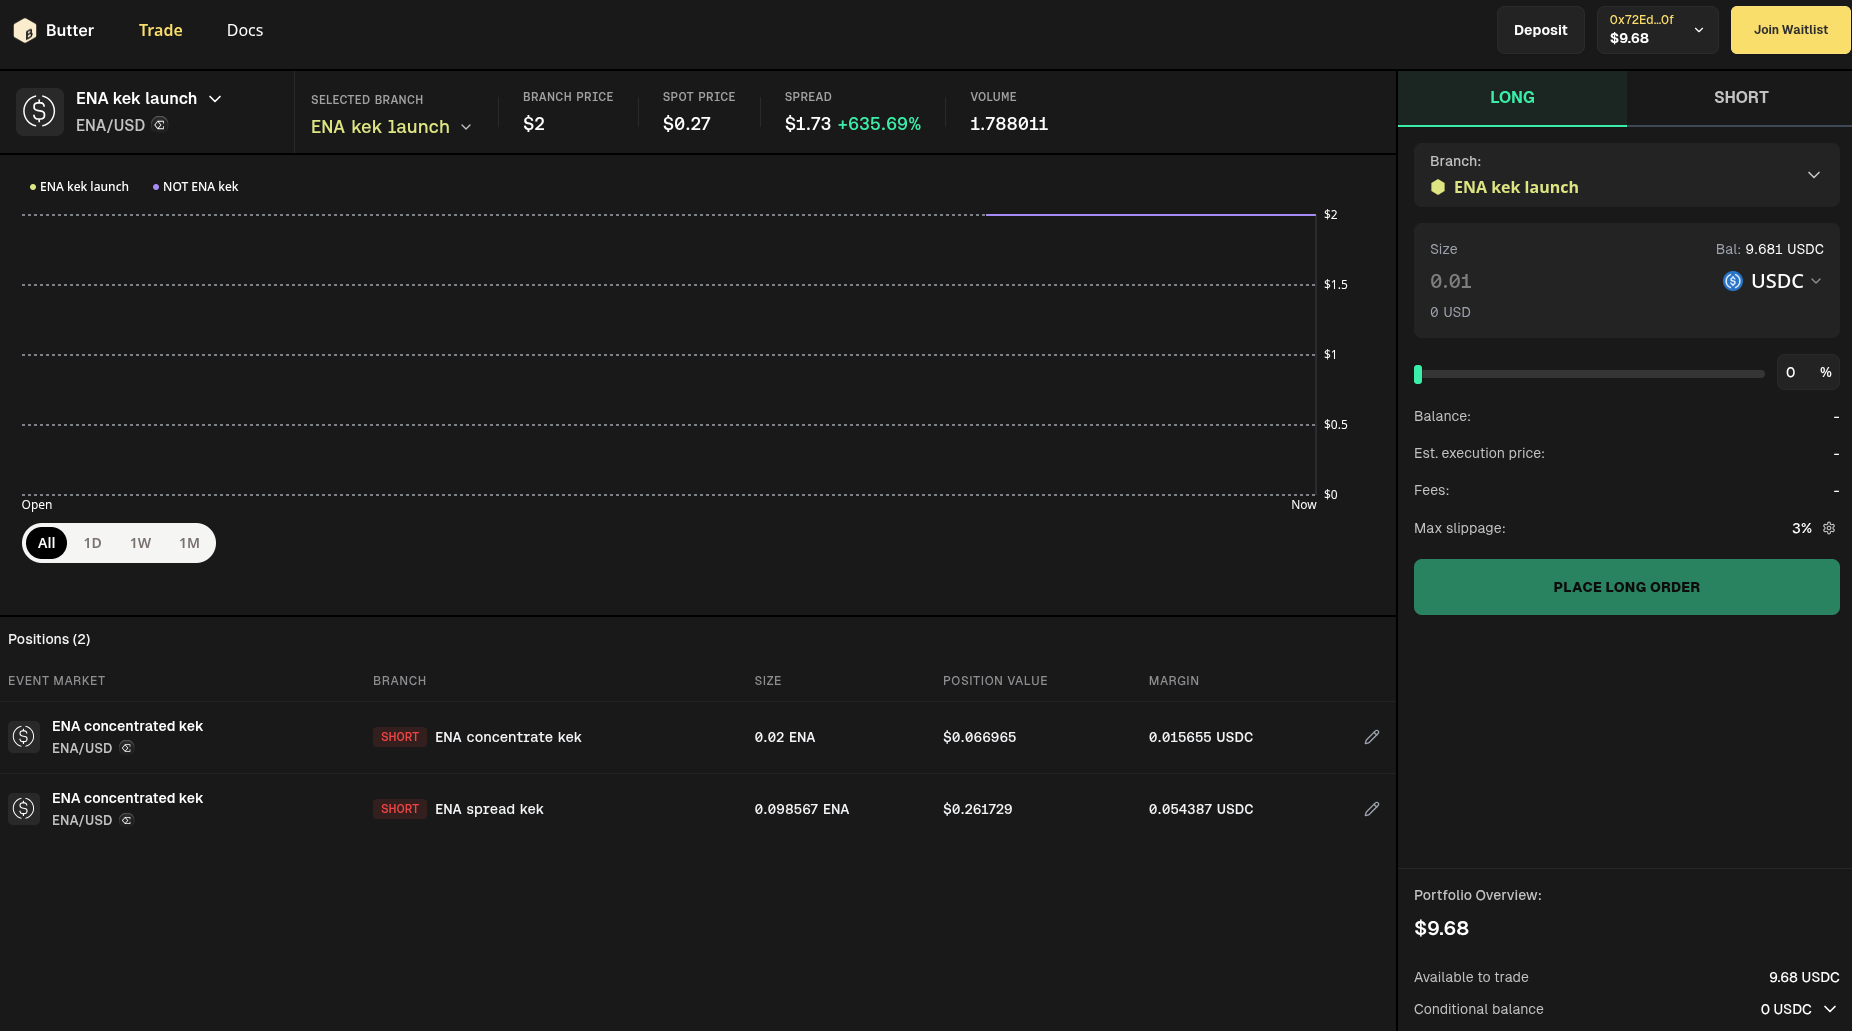Click the 0.098567 ENA size cell
Screen dimensions: 1852x1031
pos(802,809)
